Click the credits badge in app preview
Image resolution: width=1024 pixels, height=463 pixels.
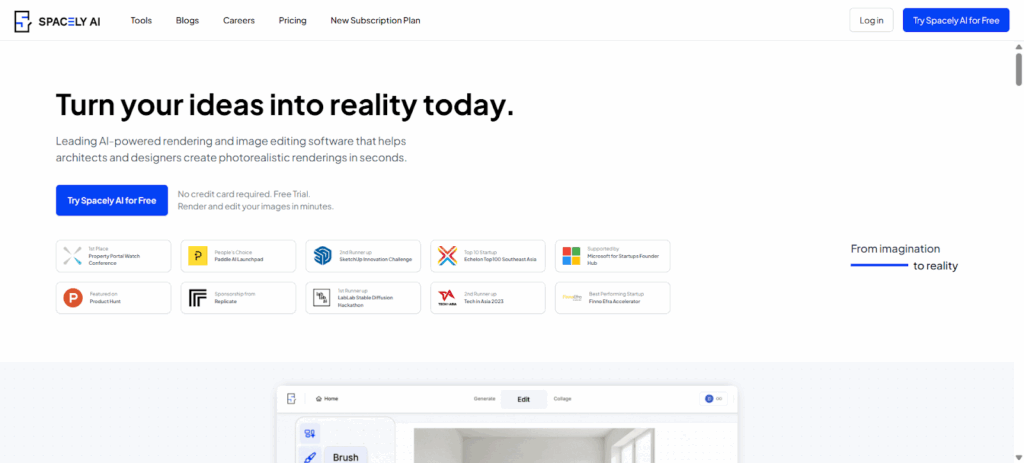714,398
